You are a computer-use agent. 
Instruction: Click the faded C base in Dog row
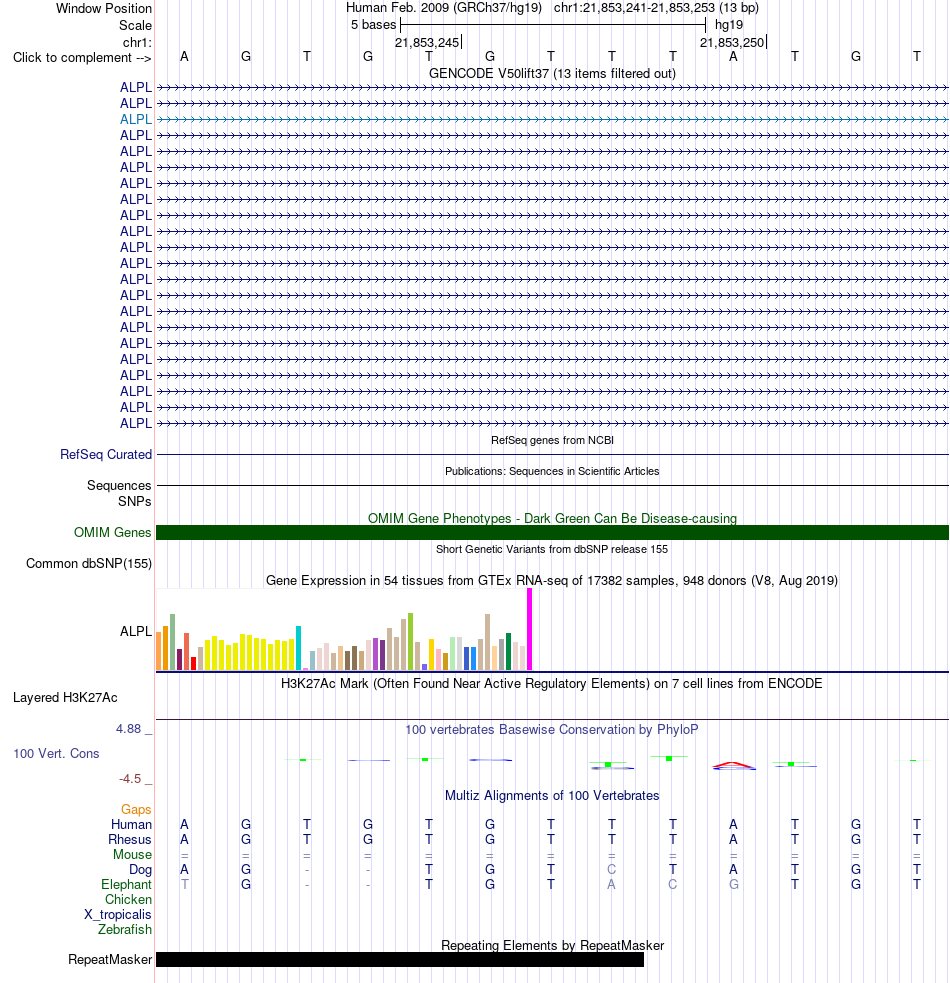pos(611,870)
